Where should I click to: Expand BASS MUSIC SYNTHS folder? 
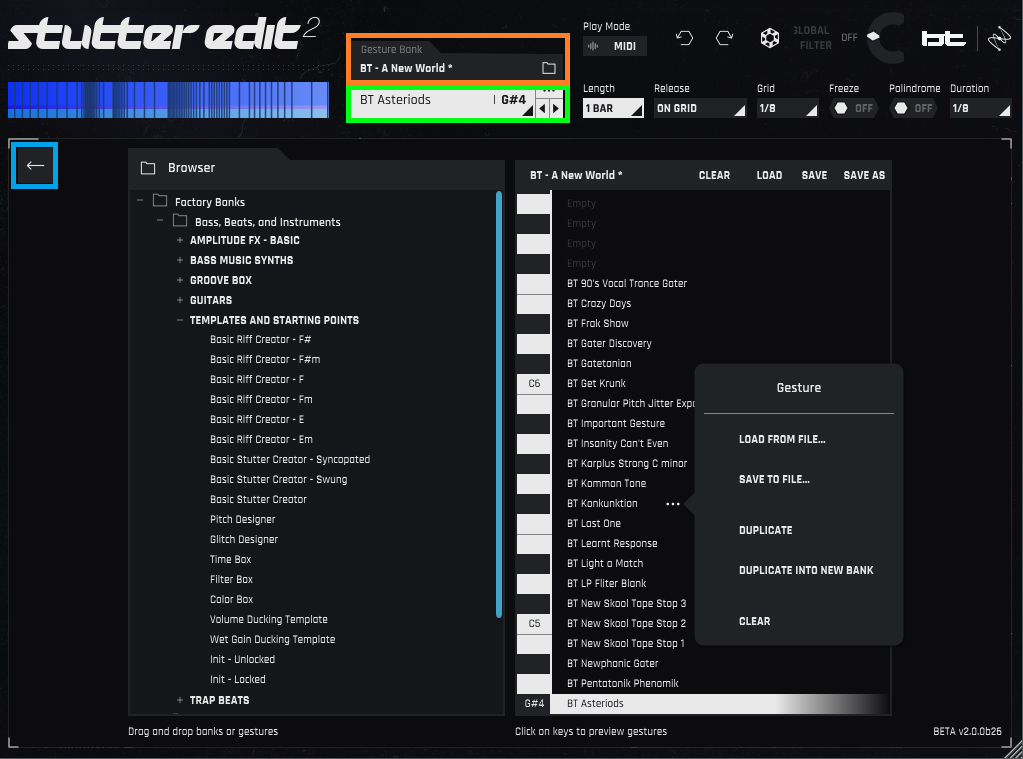coord(179,260)
